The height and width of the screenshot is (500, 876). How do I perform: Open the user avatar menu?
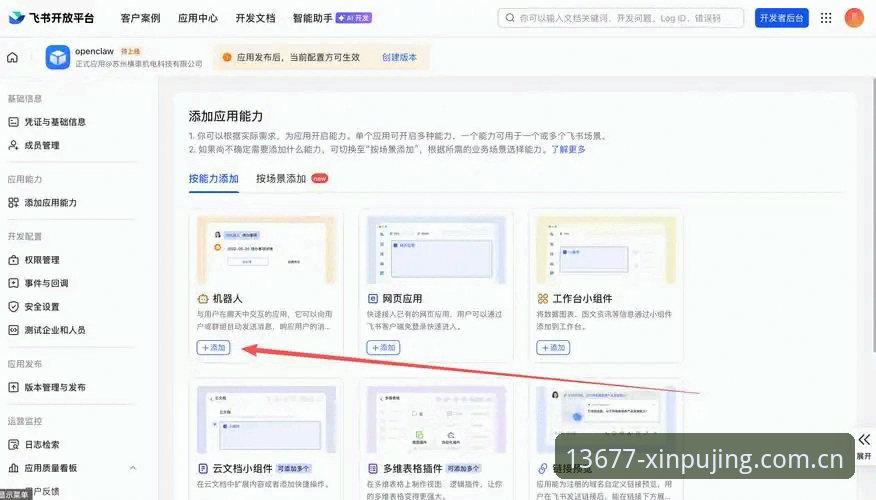(854, 18)
